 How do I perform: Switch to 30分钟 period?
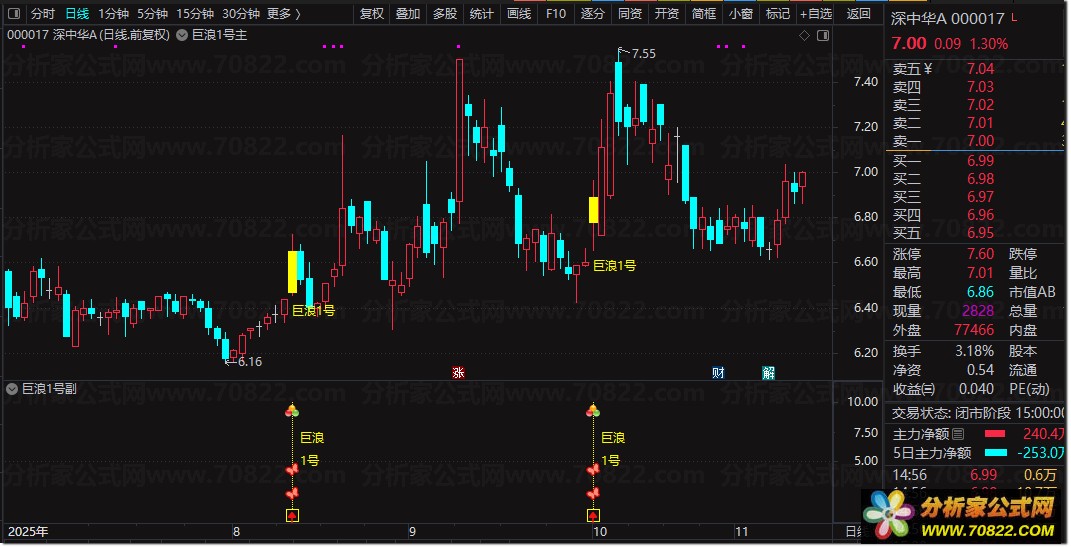pyautogui.click(x=240, y=14)
